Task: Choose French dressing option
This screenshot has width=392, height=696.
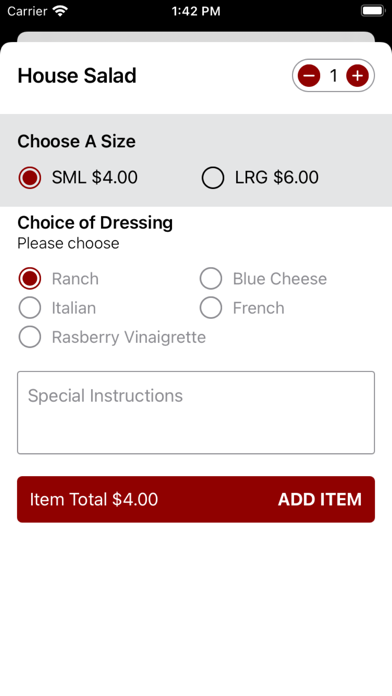Action: pyautogui.click(x=211, y=308)
